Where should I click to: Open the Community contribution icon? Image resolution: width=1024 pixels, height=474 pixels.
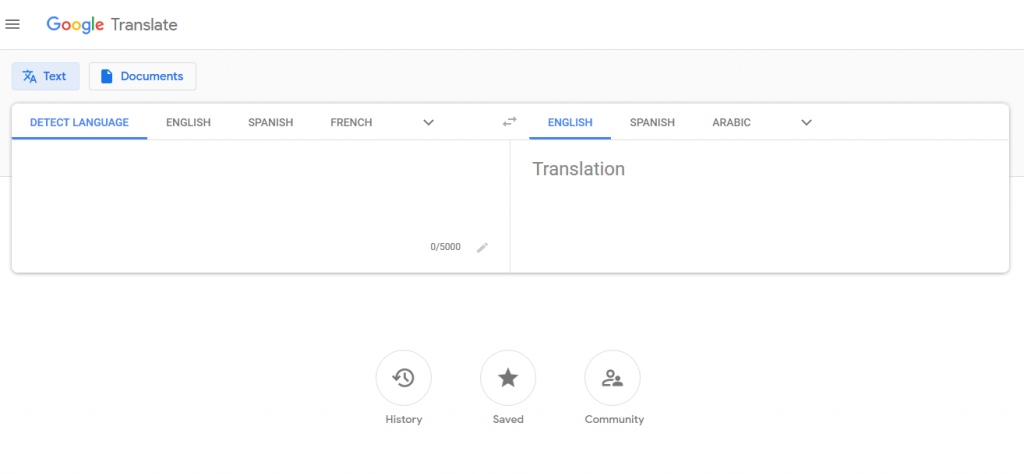tap(613, 378)
